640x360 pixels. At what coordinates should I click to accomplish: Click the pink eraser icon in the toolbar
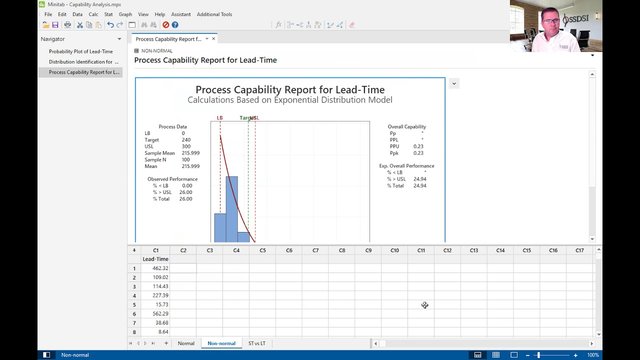(352, 25)
